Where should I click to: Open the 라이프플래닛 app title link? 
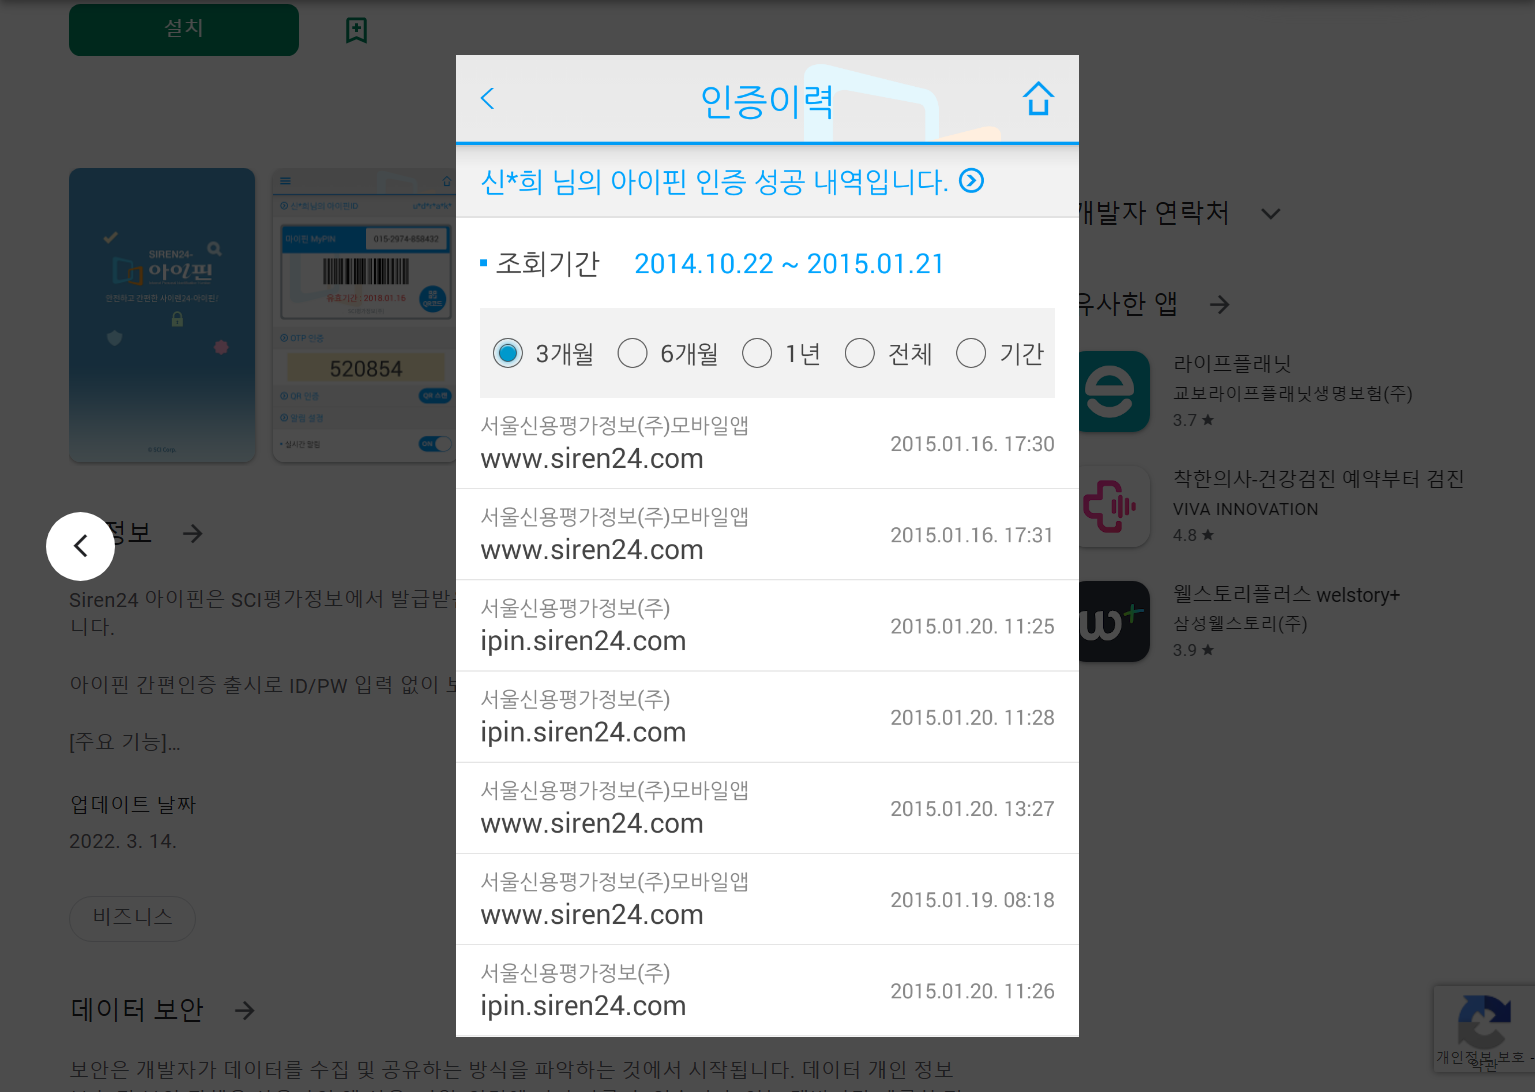point(1232,364)
